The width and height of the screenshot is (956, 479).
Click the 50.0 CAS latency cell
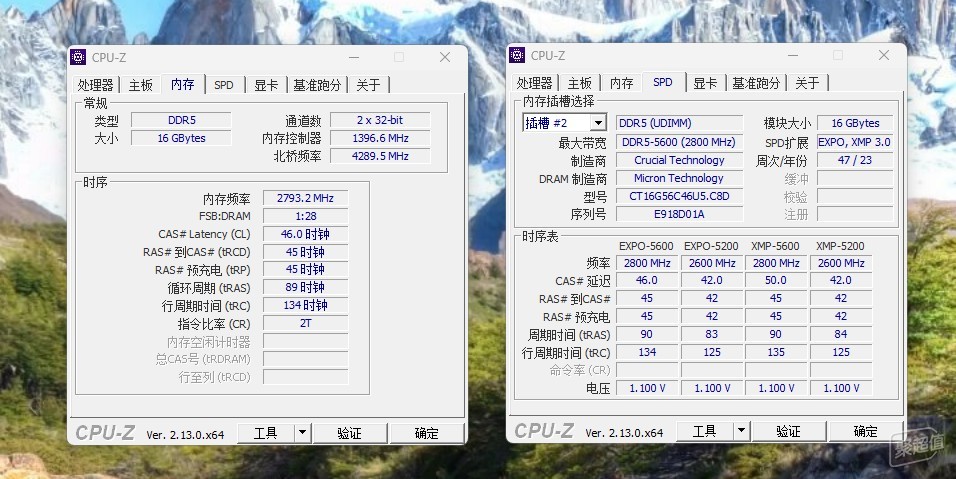[x=776, y=280]
